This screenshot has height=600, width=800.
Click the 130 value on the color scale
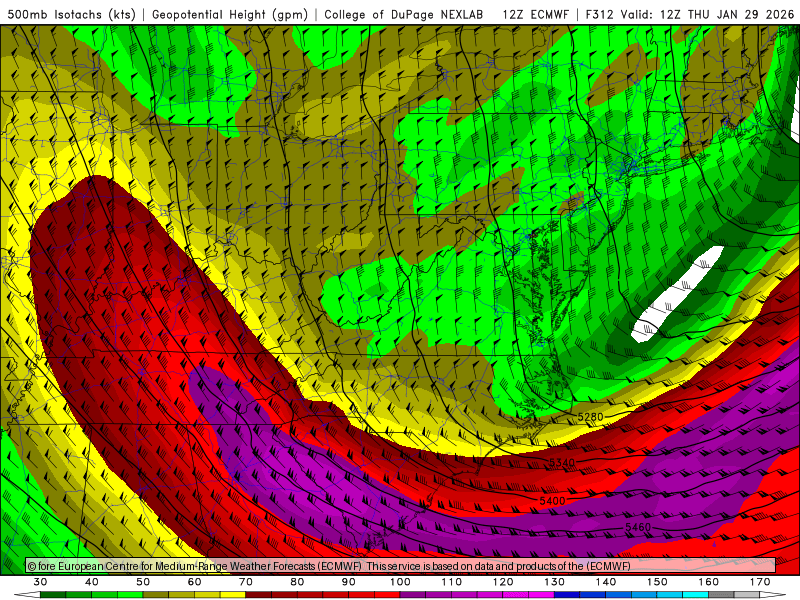[x=554, y=582]
